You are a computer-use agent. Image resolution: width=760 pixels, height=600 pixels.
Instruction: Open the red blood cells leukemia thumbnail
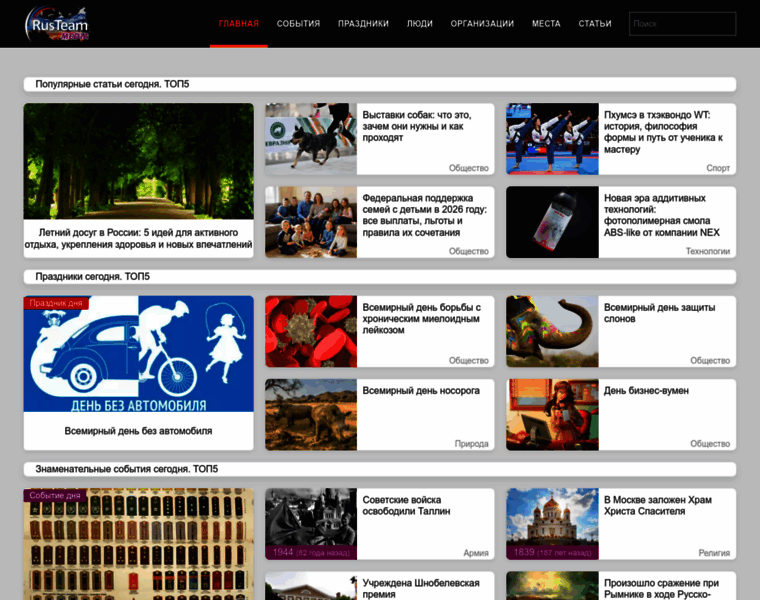pyautogui.click(x=311, y=332)
